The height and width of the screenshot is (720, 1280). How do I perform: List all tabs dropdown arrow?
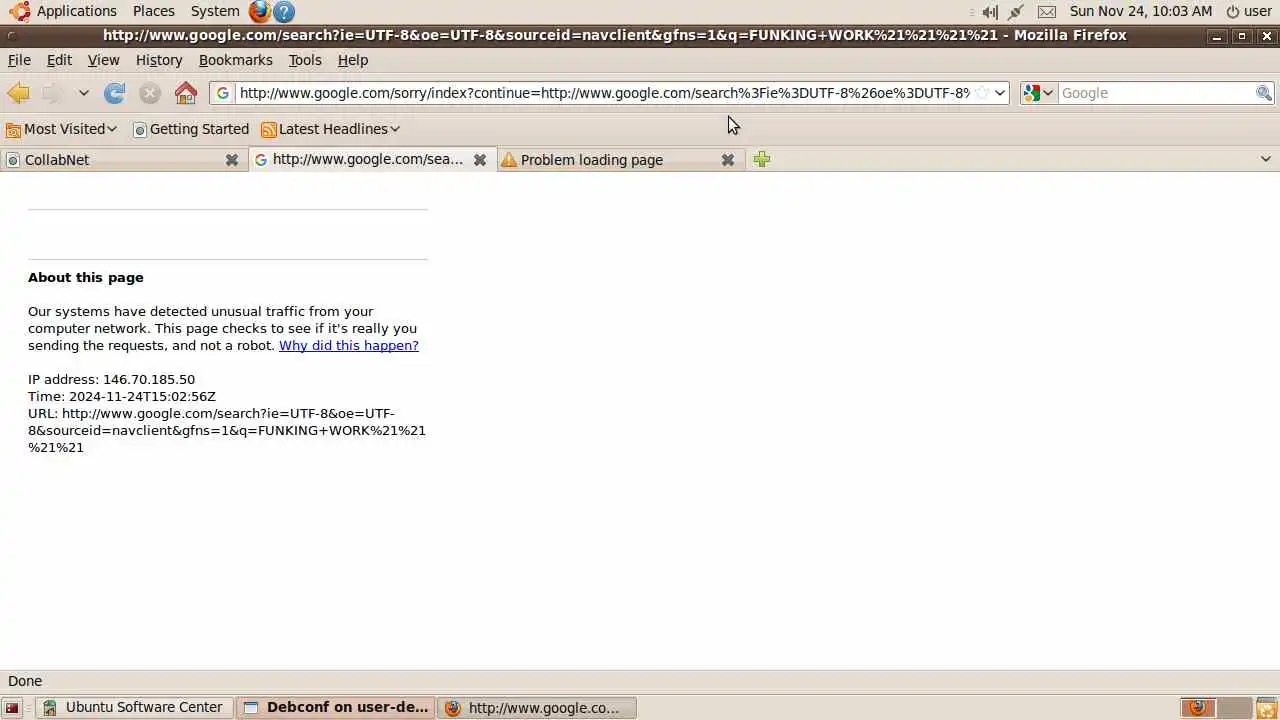click(x=1265, y=159)
